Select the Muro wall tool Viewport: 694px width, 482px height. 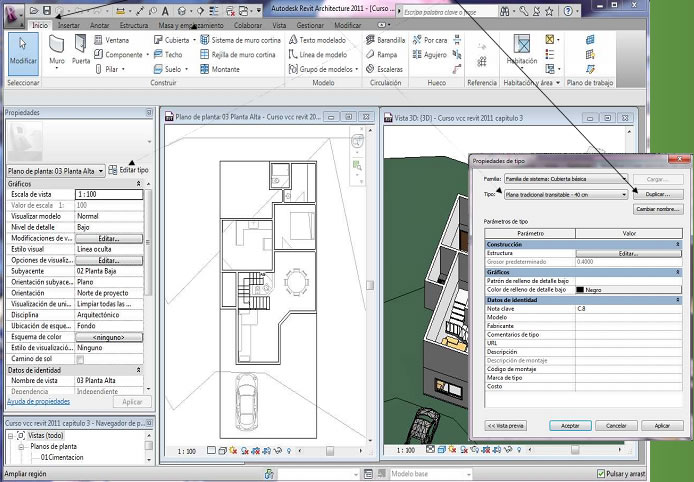pyautogui.click(x=57, y=48)
